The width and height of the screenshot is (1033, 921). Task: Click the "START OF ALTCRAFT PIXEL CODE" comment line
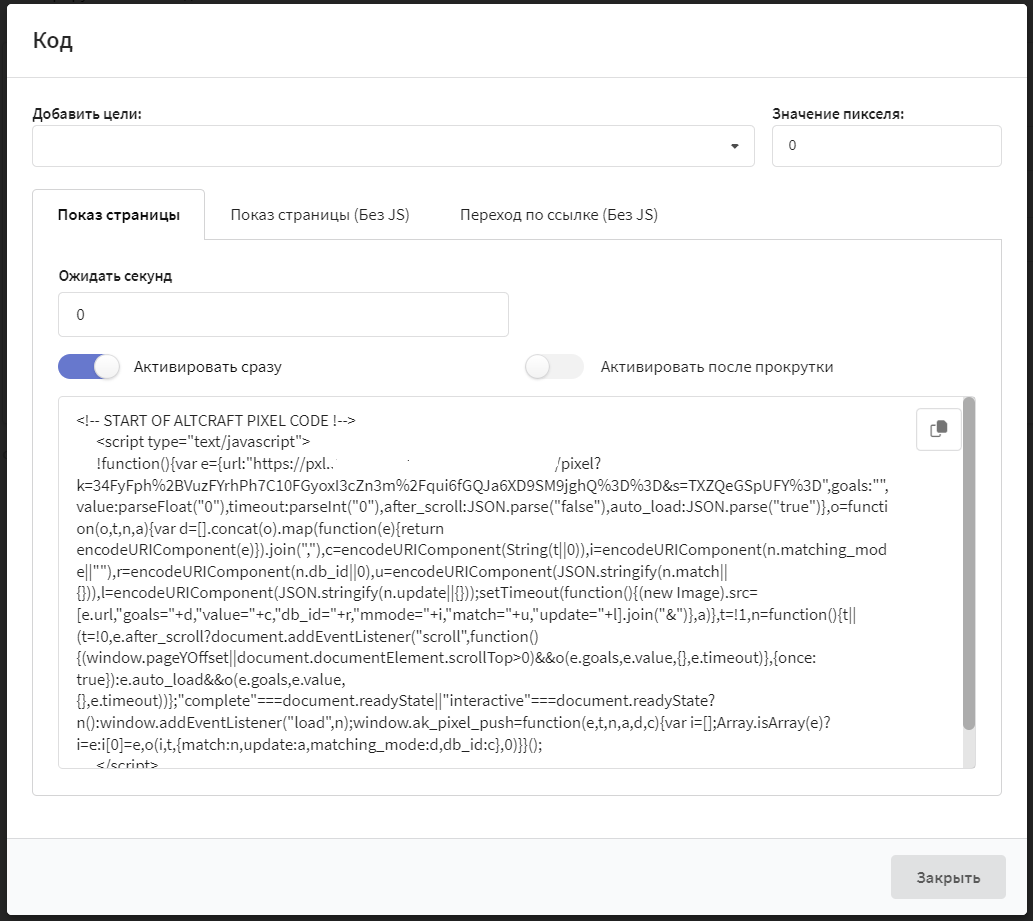216,420
